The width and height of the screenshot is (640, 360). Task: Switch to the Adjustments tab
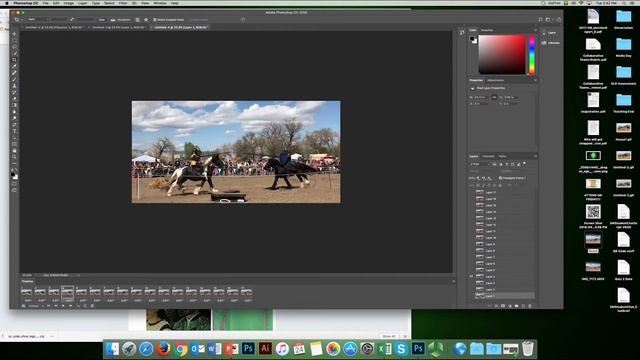tap(495, 80)
